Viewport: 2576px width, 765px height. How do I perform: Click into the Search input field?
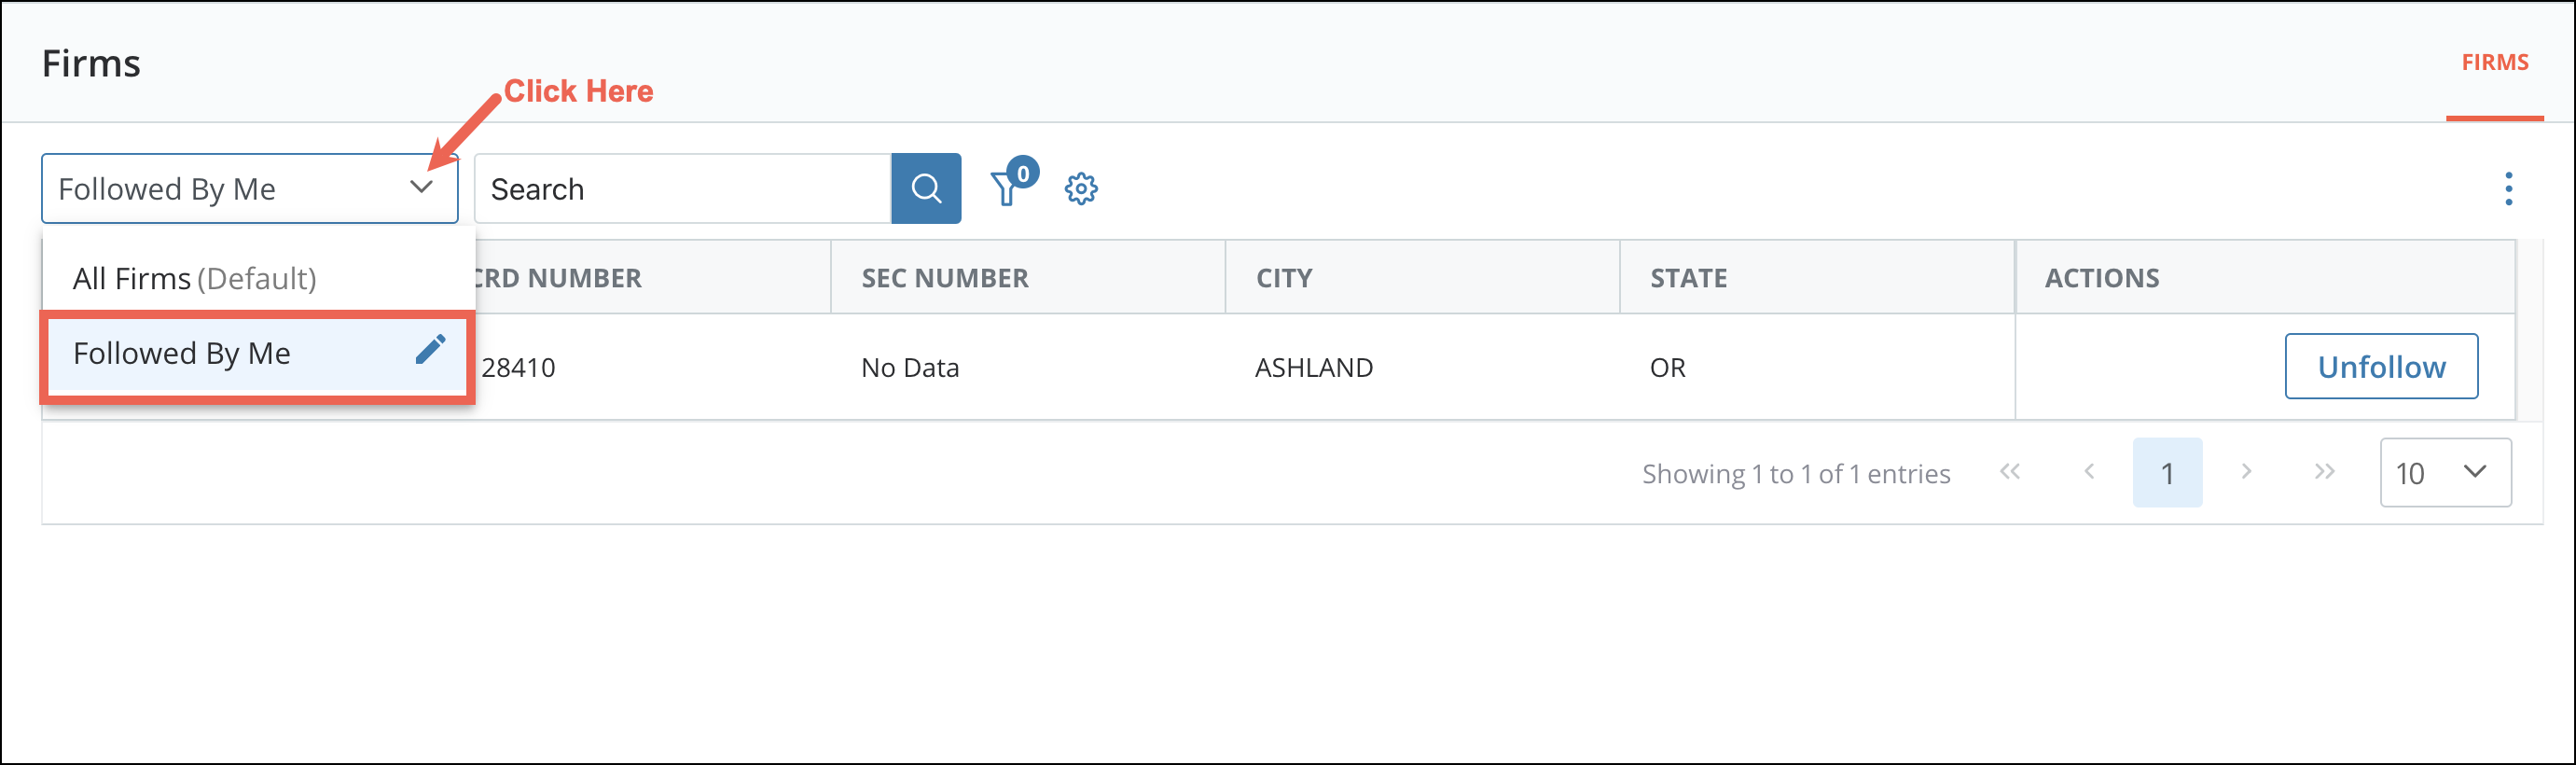(682, 189)
